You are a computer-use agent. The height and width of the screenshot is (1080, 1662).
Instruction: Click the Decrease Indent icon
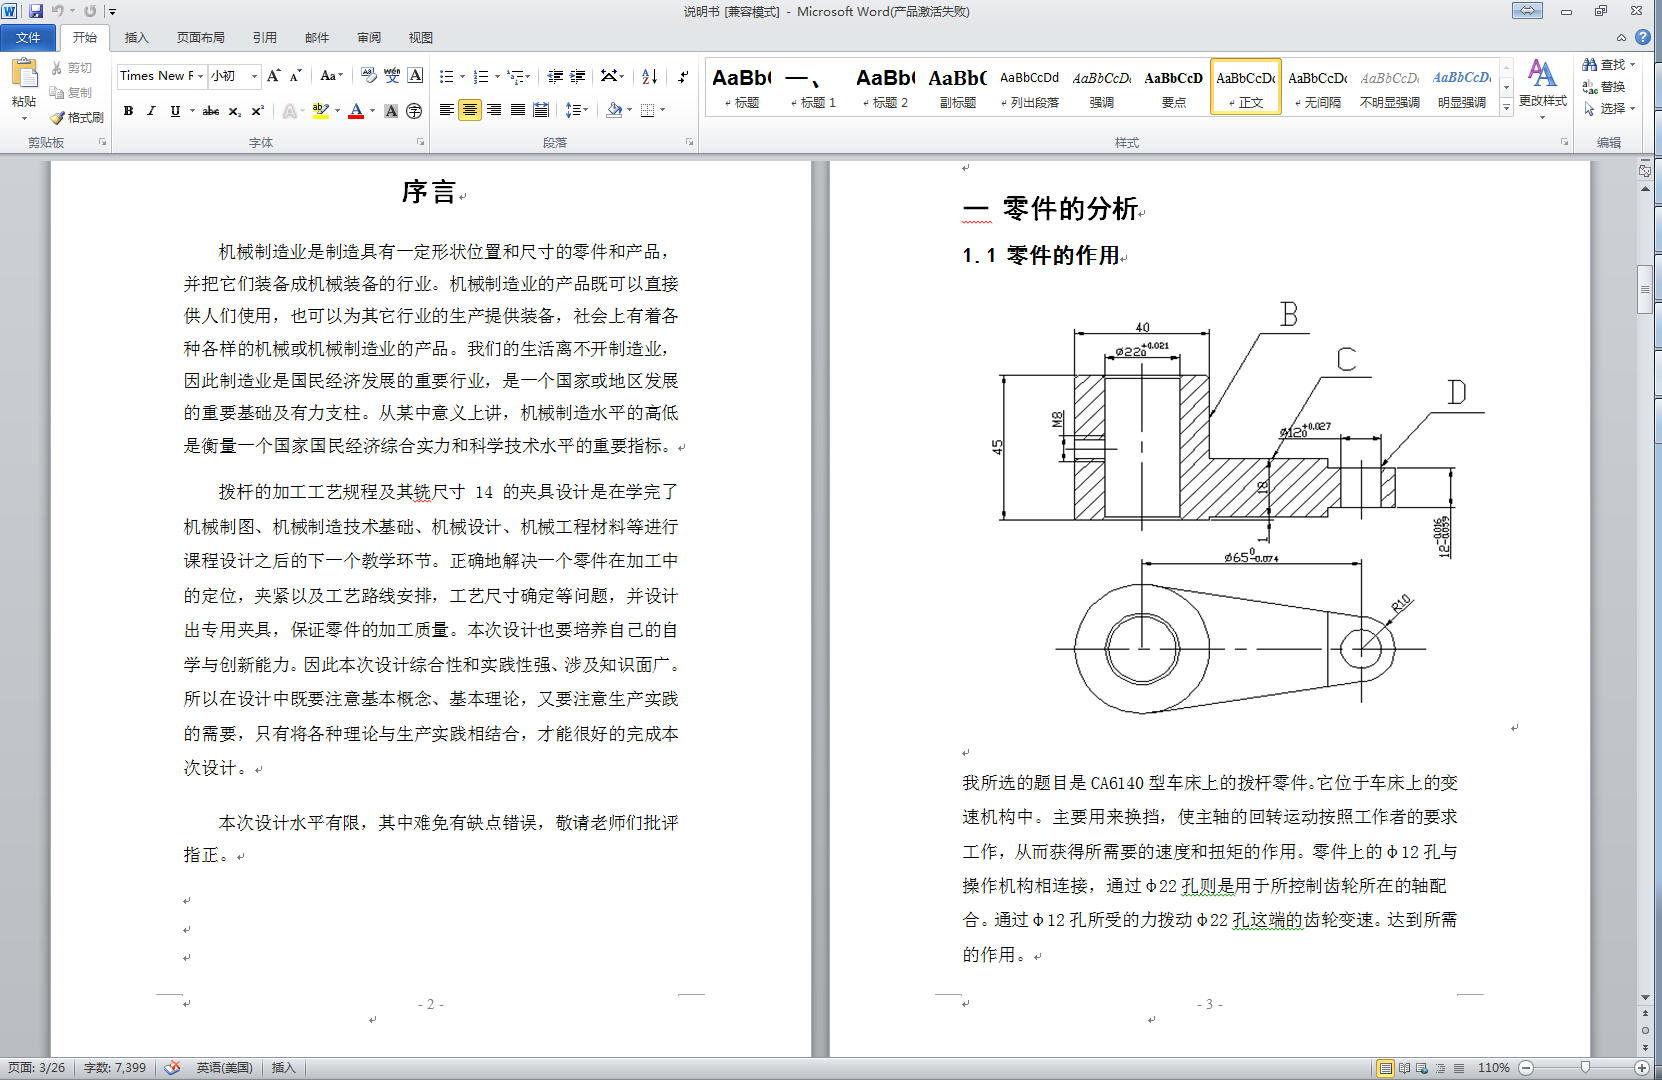pyautogui.click(x=555, y=76)
